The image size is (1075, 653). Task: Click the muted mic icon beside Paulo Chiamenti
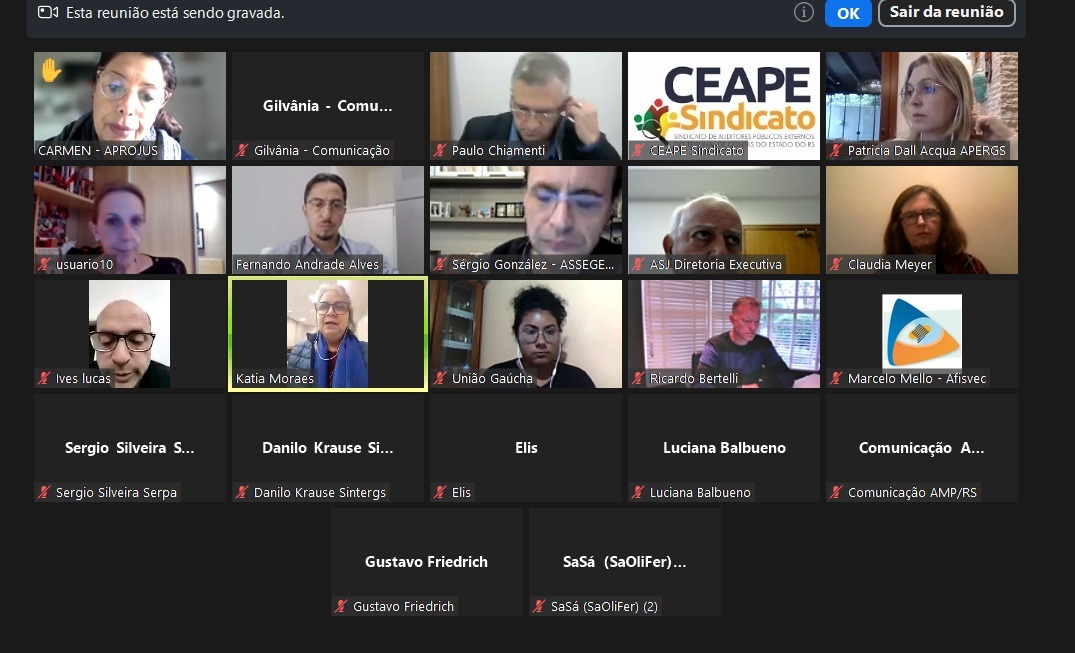pos(440,150)
